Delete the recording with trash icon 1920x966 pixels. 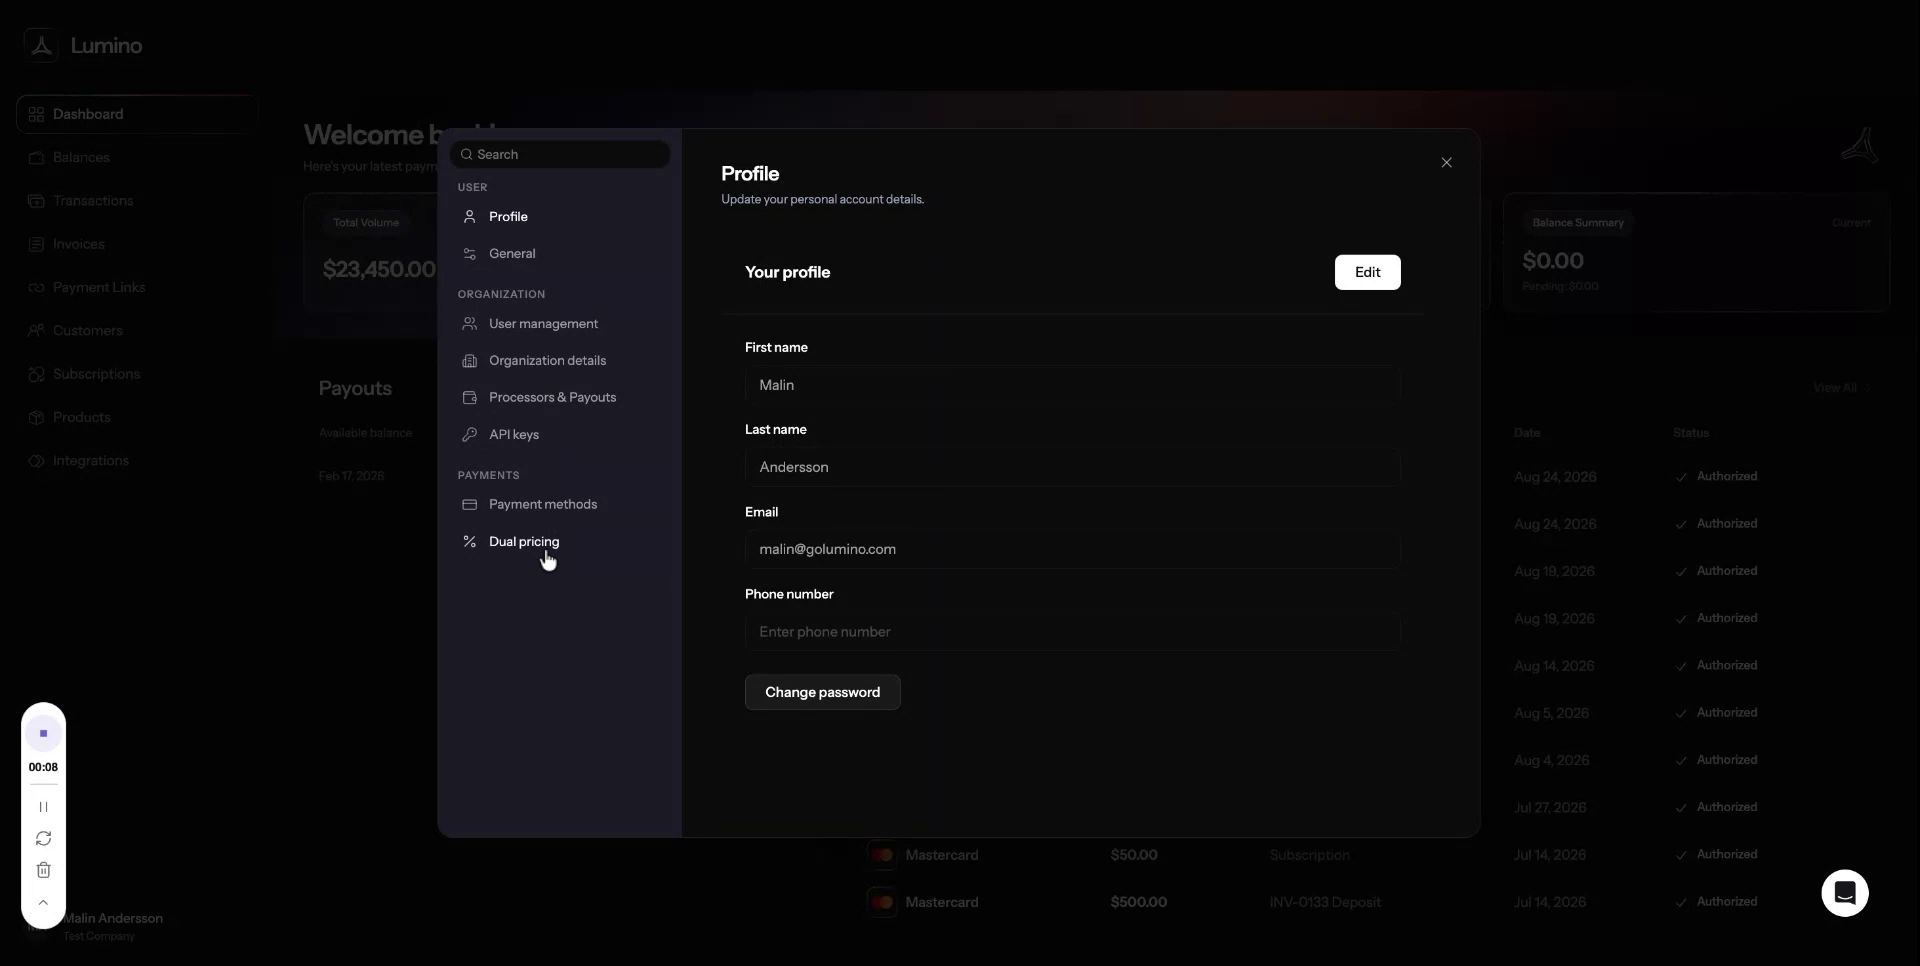[x=43, y=871]
